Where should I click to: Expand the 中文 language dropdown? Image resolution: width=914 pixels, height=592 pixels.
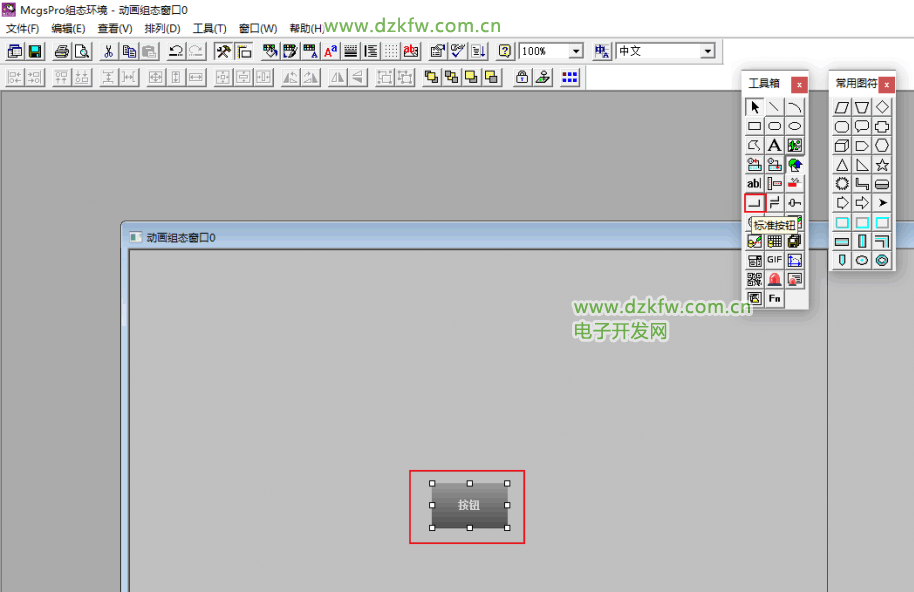pos(707,51)
